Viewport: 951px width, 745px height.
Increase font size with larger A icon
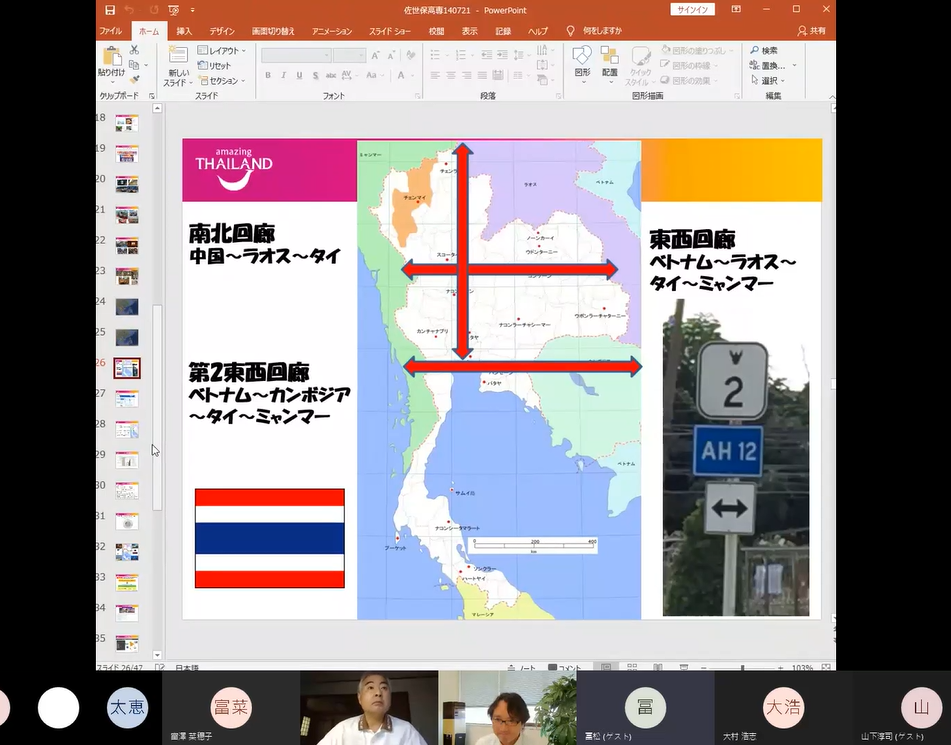pos(375,56)
